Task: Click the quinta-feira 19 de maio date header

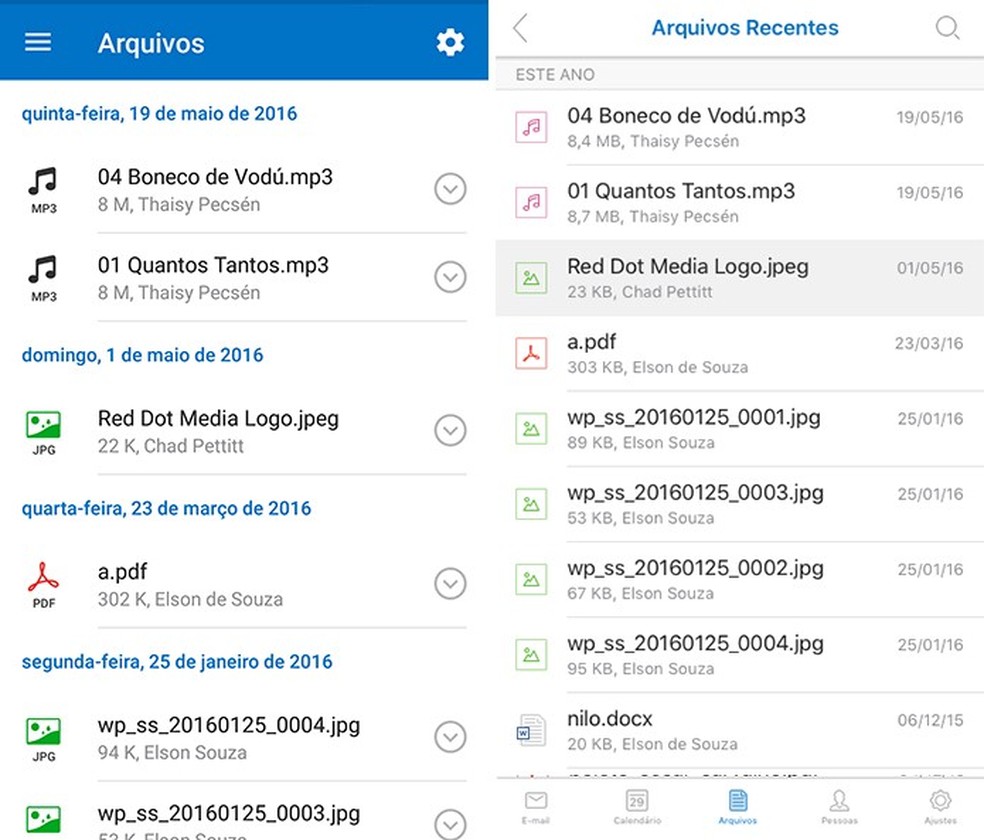Action: (x=158, y=113)
